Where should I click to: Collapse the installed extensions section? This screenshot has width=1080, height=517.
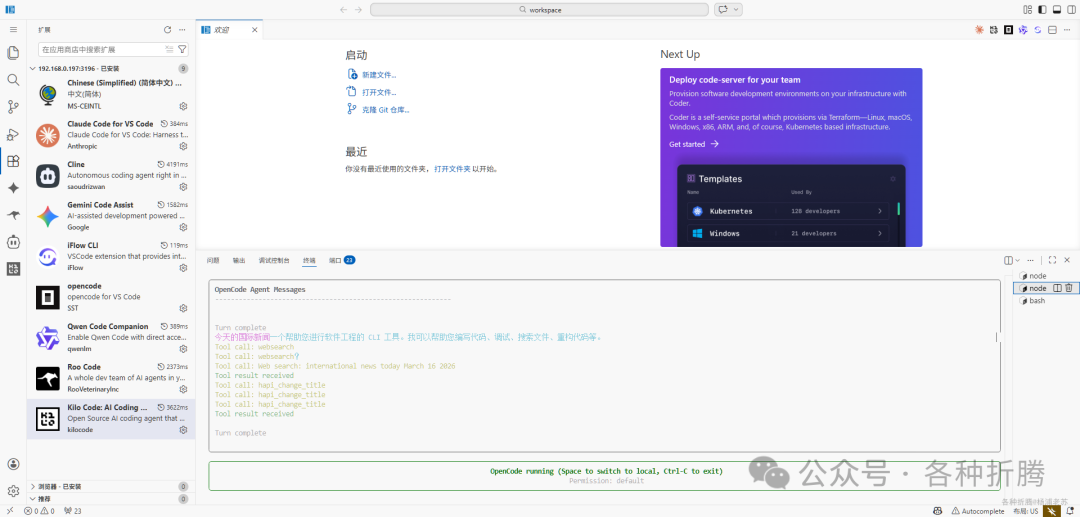(32, 69)
